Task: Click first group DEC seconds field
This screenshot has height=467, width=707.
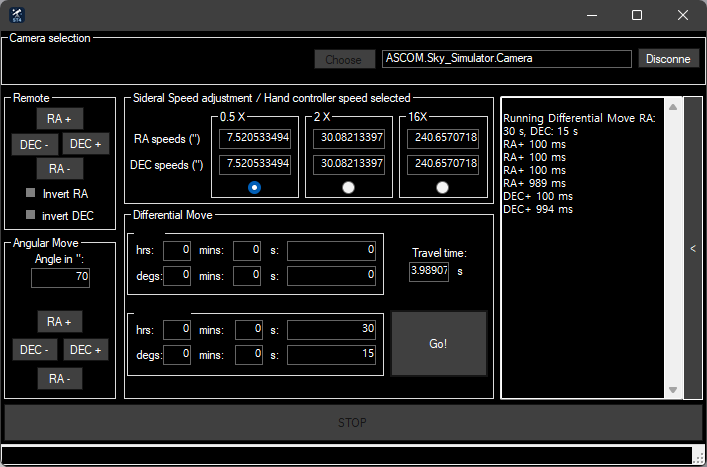Action: pyautogui.click(x=331, y=275)
